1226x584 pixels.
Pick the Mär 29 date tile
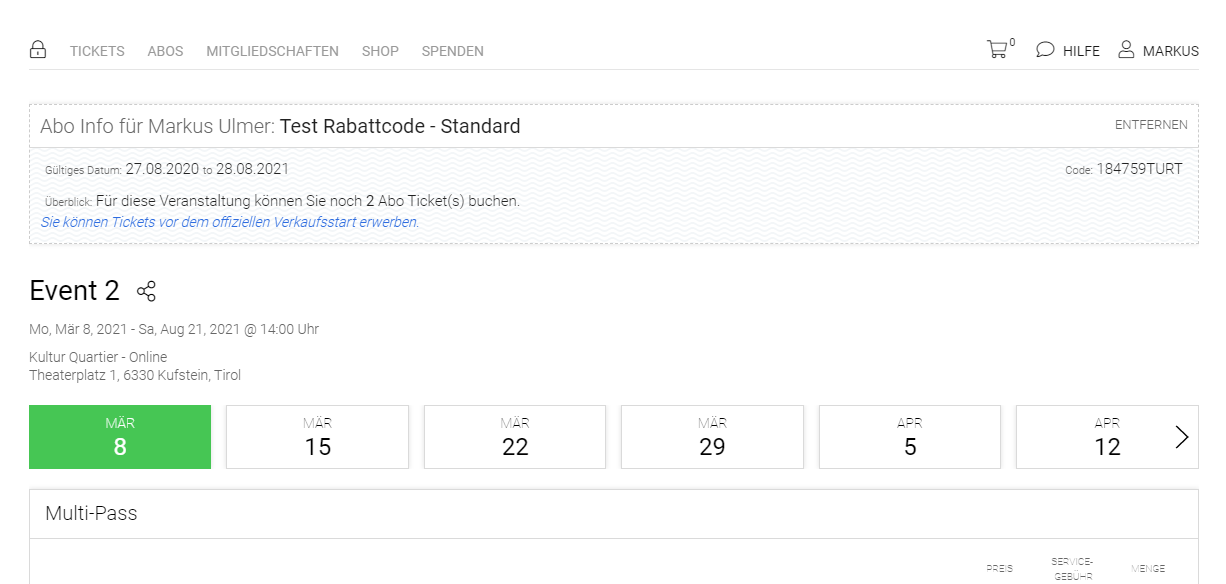click(712, 437)
